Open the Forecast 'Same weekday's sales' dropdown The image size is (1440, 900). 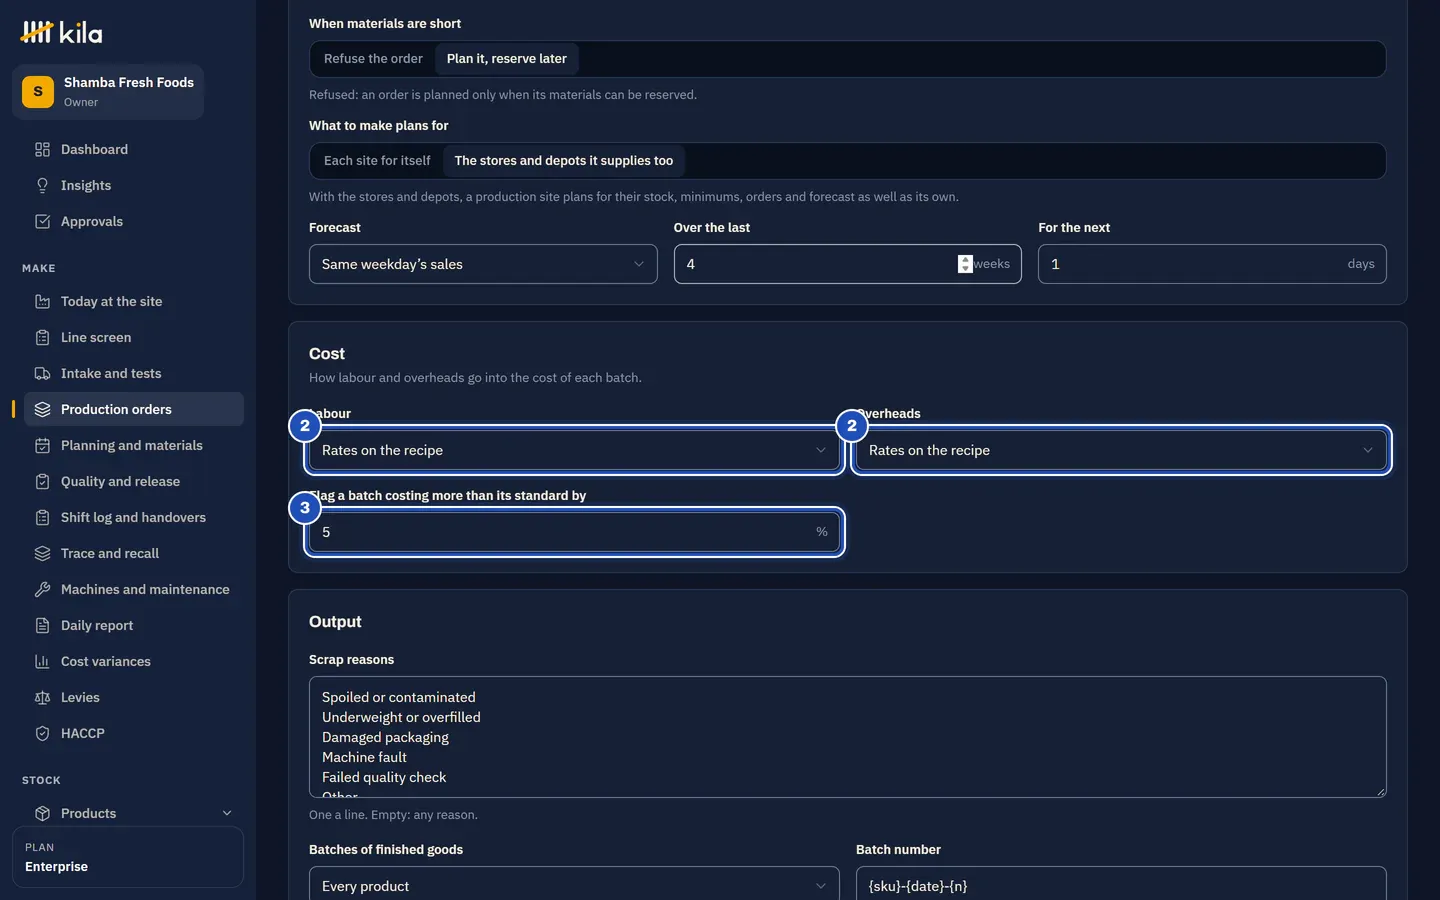pyautogui.click(x=483, y=264)
